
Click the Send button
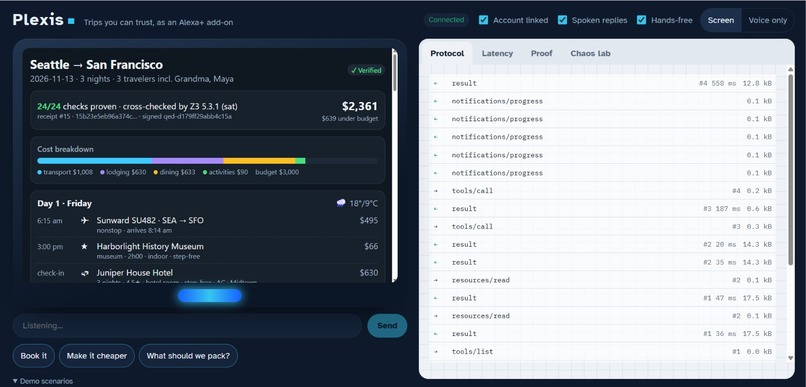pos(387,326)
